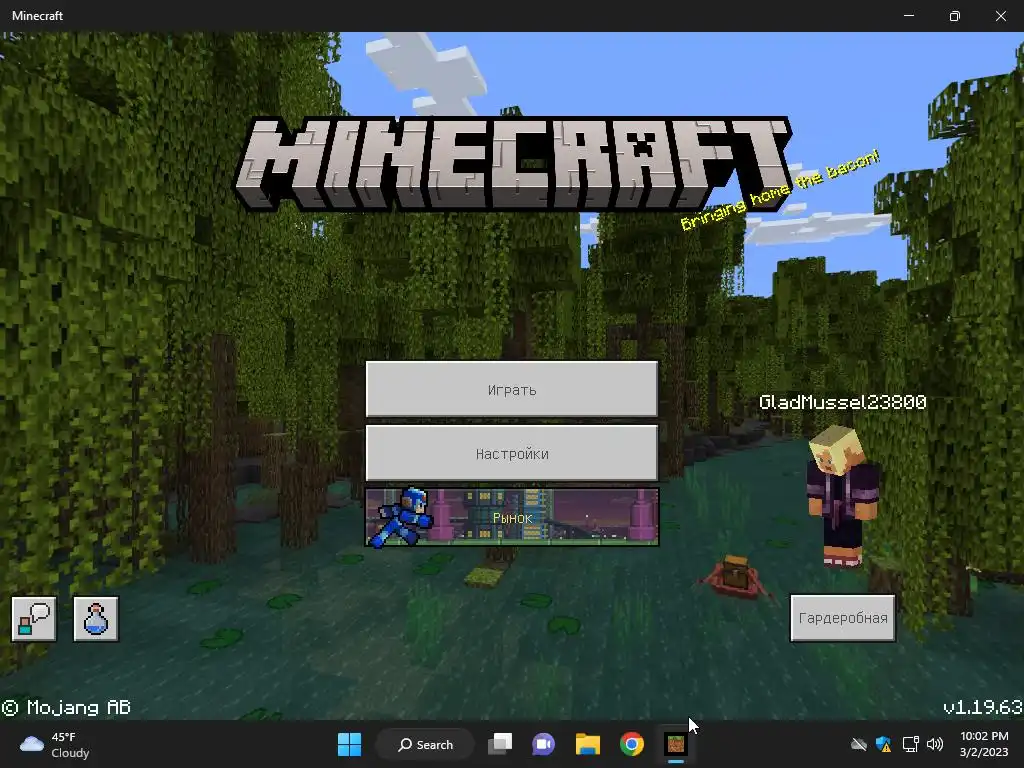Open Windows Security tray icon
This screenshot has width=1024, height=768.
pyautogui.click(x=884, y=744)
